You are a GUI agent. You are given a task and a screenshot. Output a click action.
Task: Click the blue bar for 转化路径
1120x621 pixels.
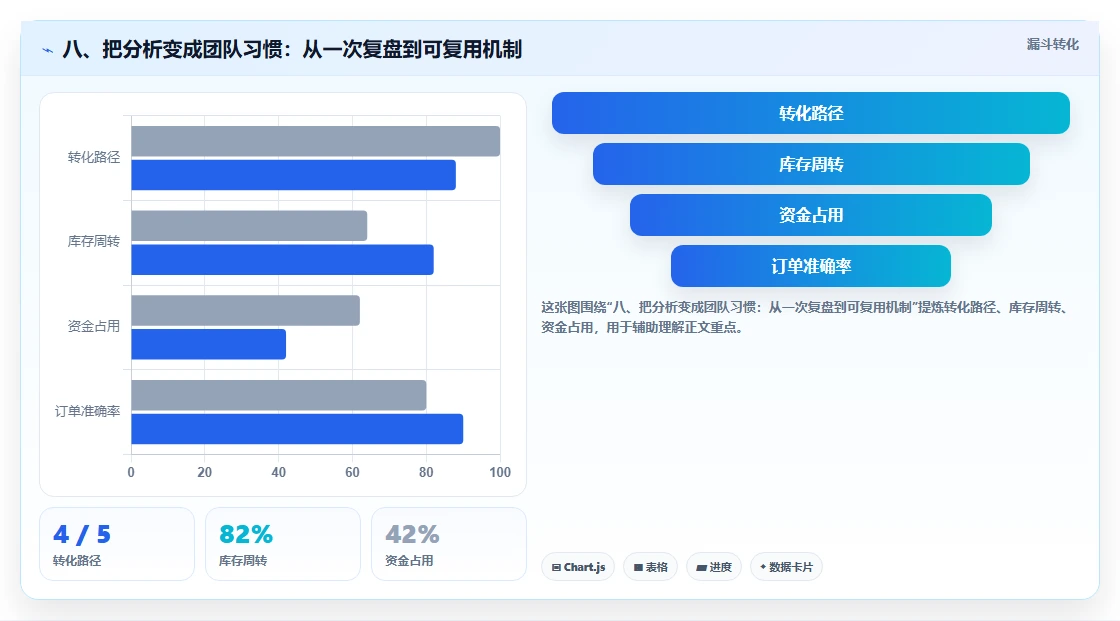tap(294, 175)
